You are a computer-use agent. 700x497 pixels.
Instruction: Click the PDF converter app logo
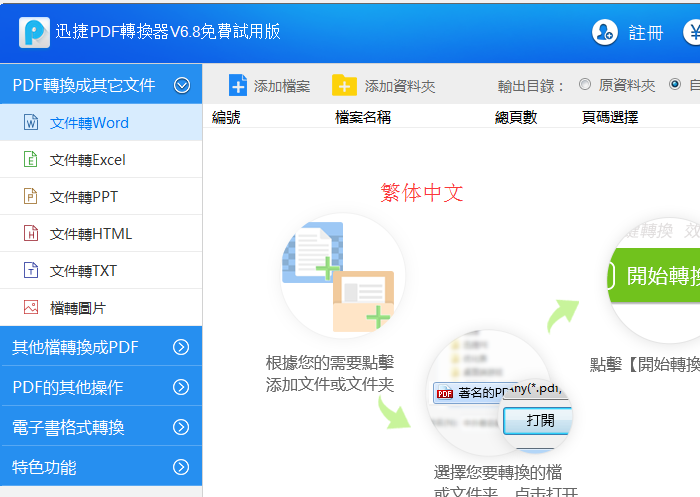click(x=34, y=32)
